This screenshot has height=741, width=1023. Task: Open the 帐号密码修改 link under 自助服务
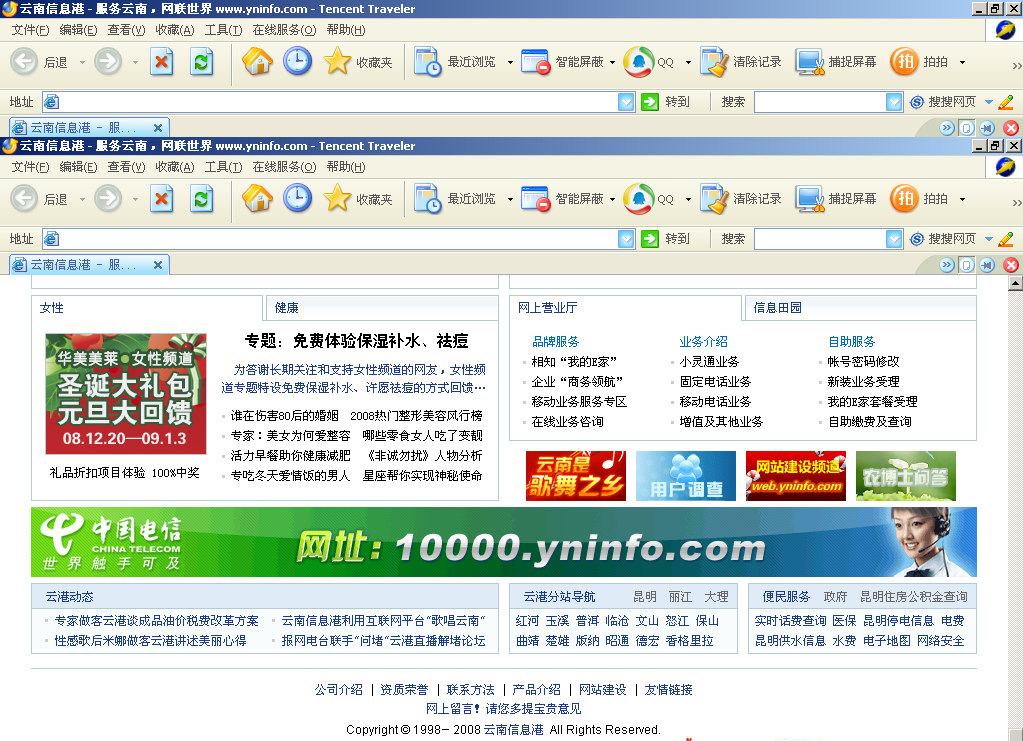(x=863, y=362)
